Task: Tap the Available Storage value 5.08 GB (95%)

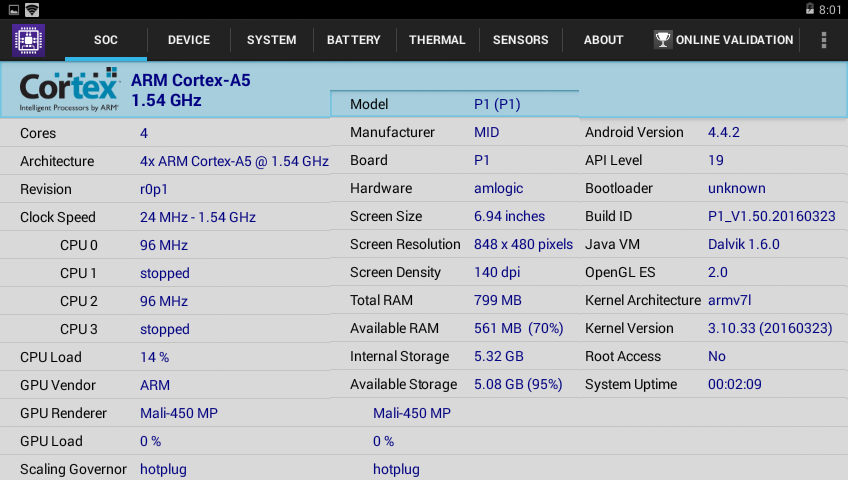Action: (518, 384)
